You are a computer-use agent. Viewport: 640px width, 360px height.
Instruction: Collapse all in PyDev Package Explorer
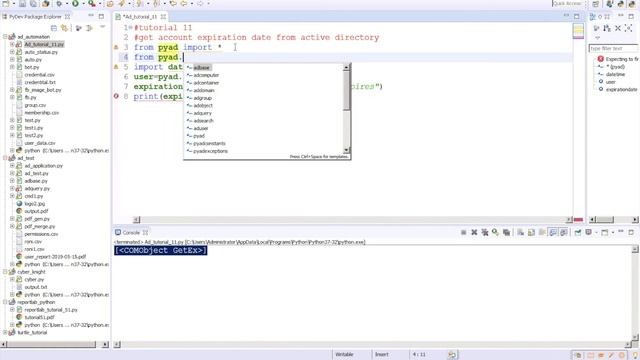54,28
